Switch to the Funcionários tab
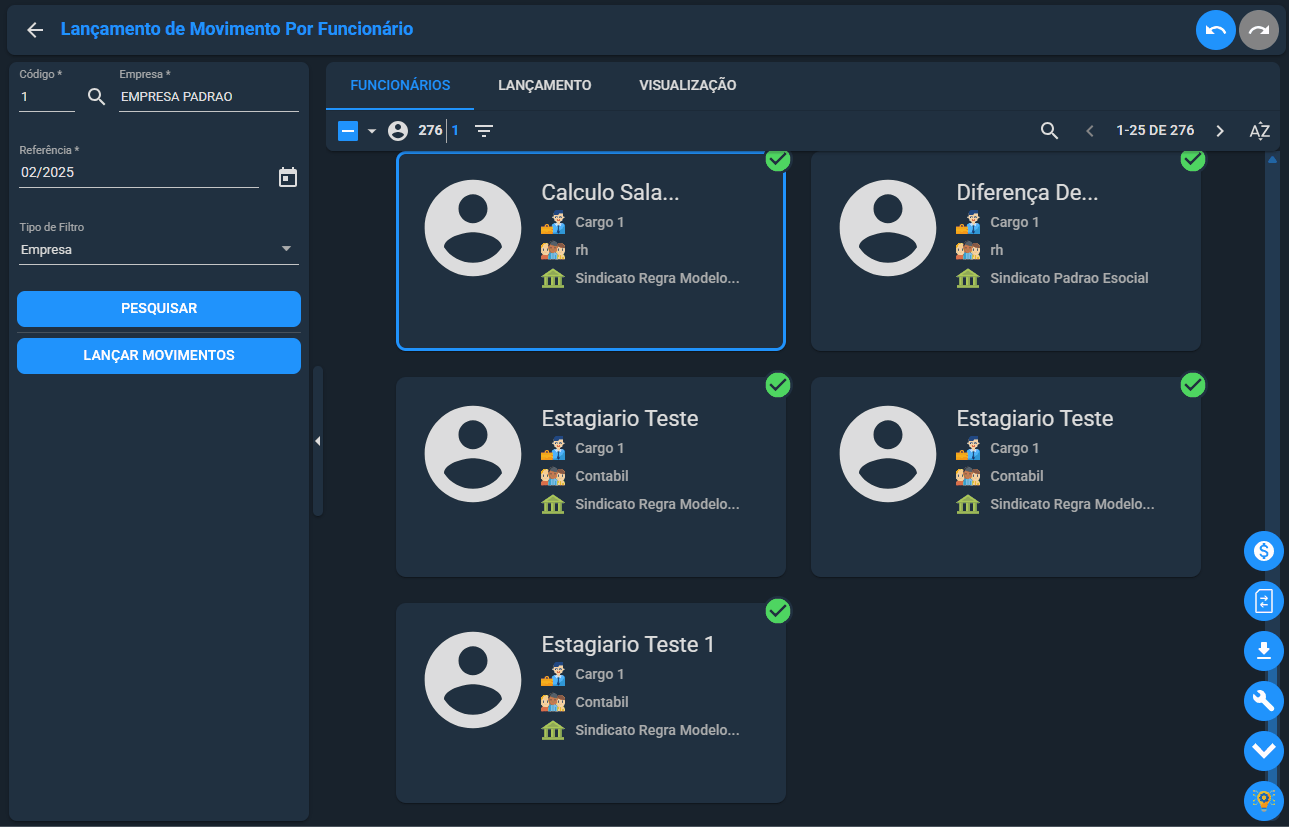The image size is (1289, 827). click(400, 85)
